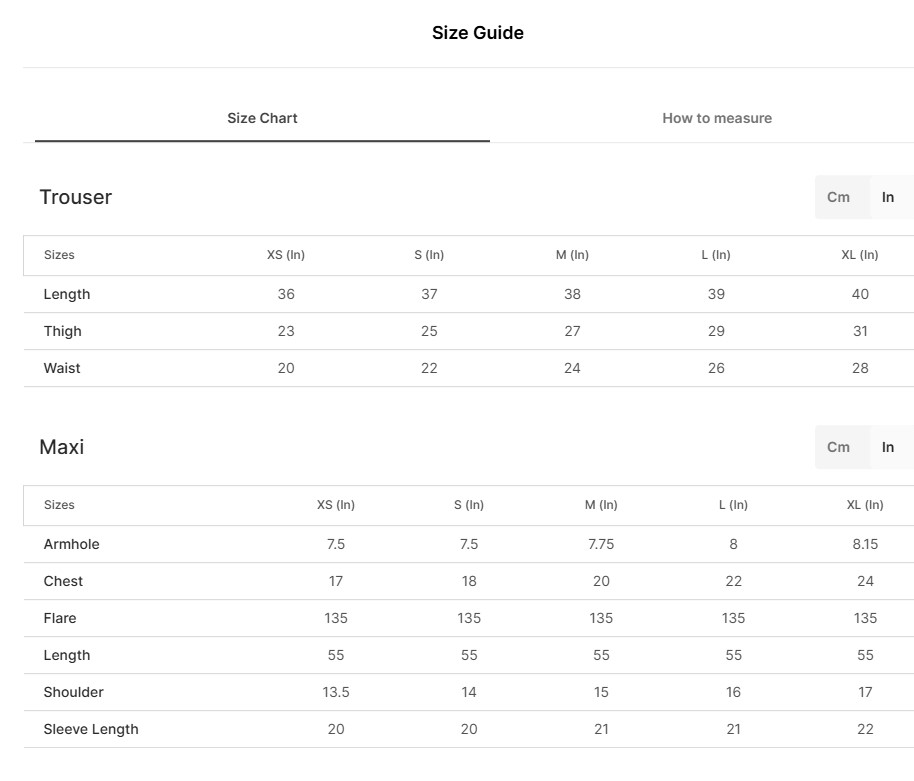914x781 pixels.
Task: Select the Chest row label
Action: pyautogui.click(x=63, y=581)
